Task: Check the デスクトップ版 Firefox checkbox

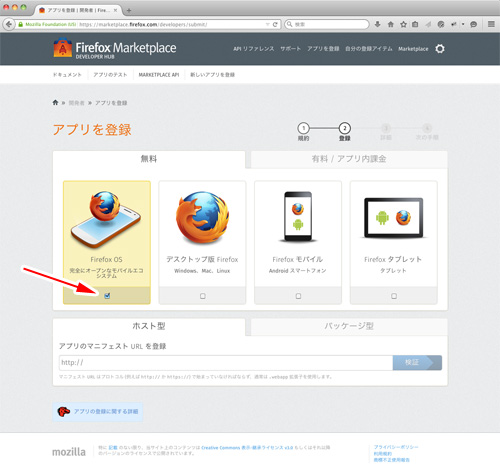Action: click(x=203, y=296)
